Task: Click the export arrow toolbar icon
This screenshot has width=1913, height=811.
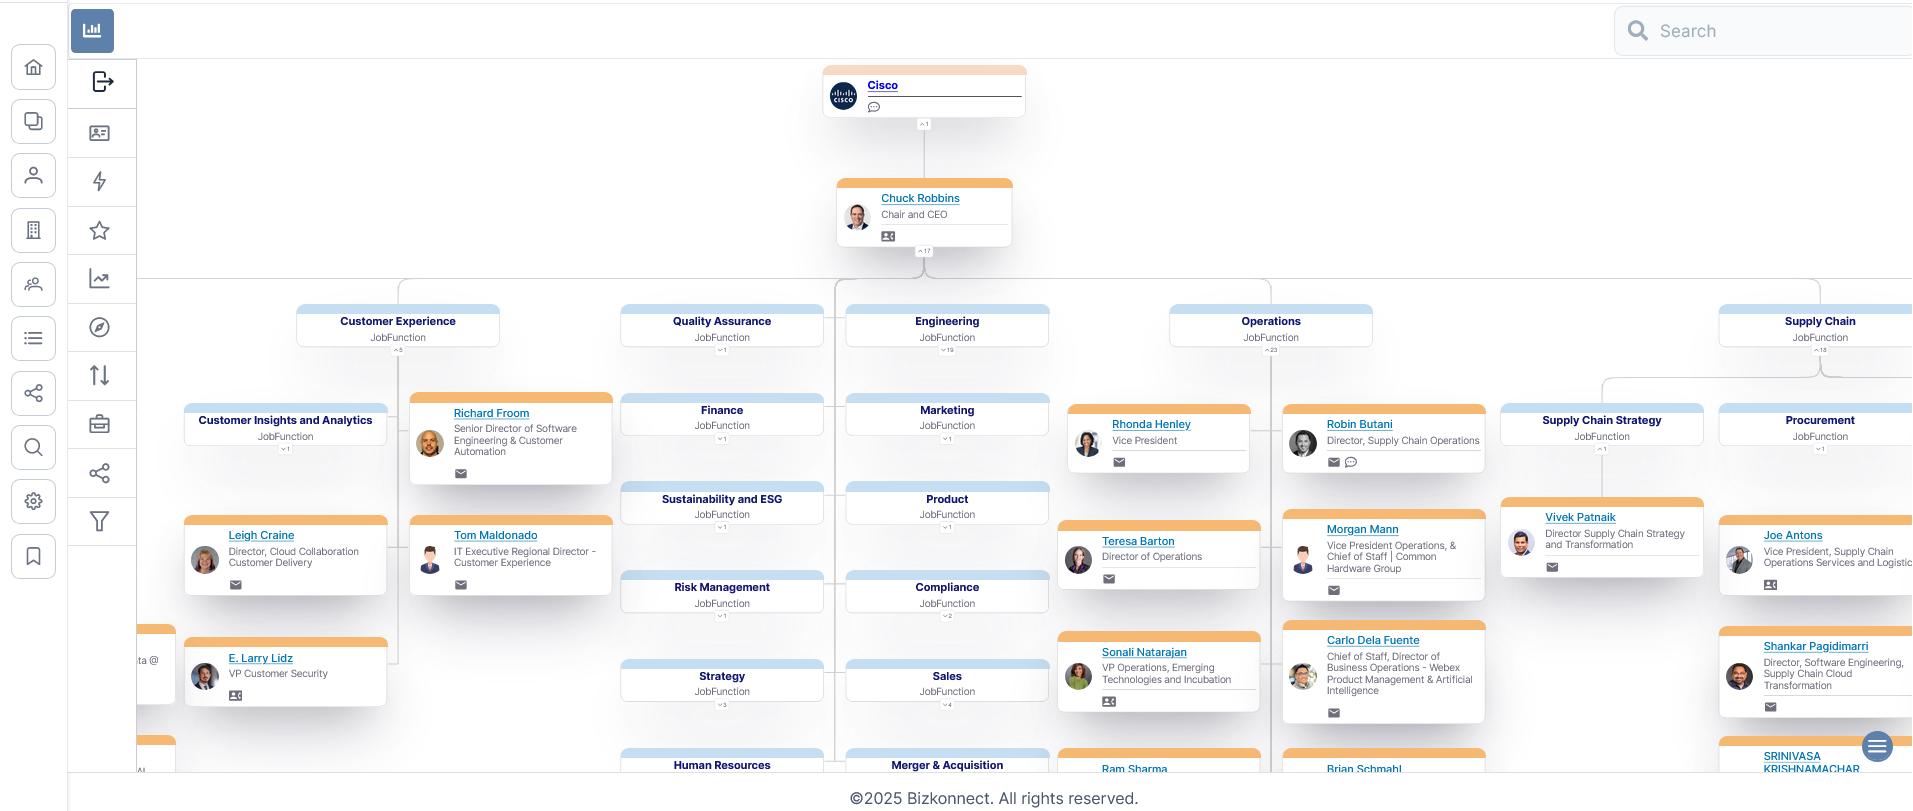Action: point(102,82)
